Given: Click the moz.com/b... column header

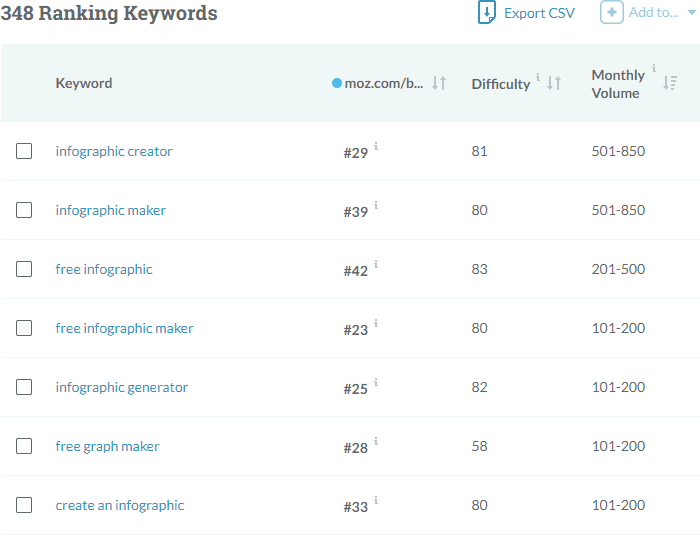Looking at the screenshot, I should click(x=384, y=83).
